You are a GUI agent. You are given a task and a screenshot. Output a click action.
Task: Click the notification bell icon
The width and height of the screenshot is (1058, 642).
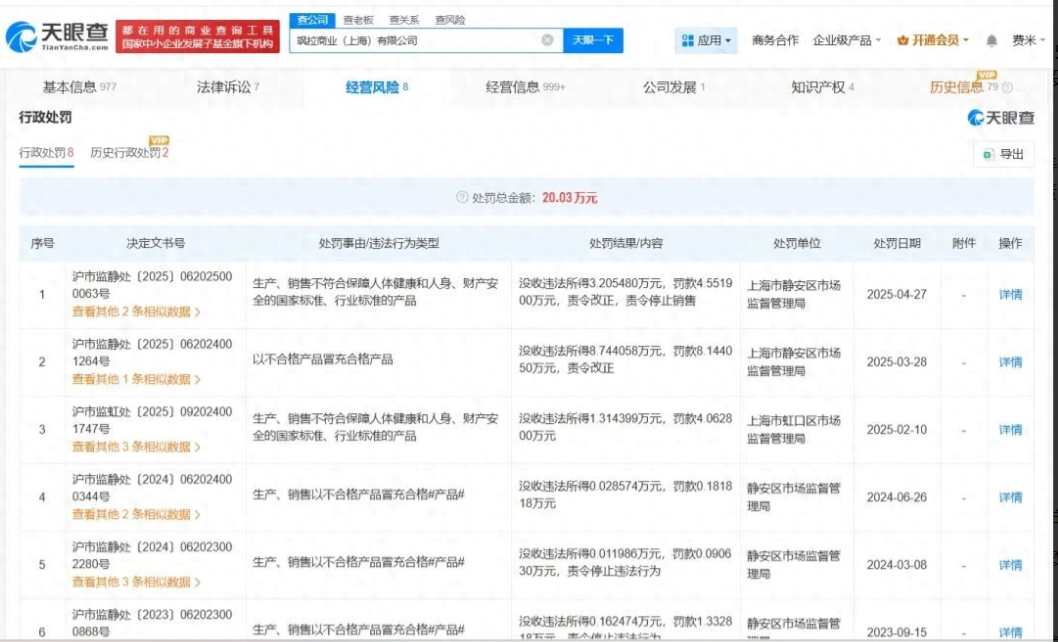pos(991,41)
